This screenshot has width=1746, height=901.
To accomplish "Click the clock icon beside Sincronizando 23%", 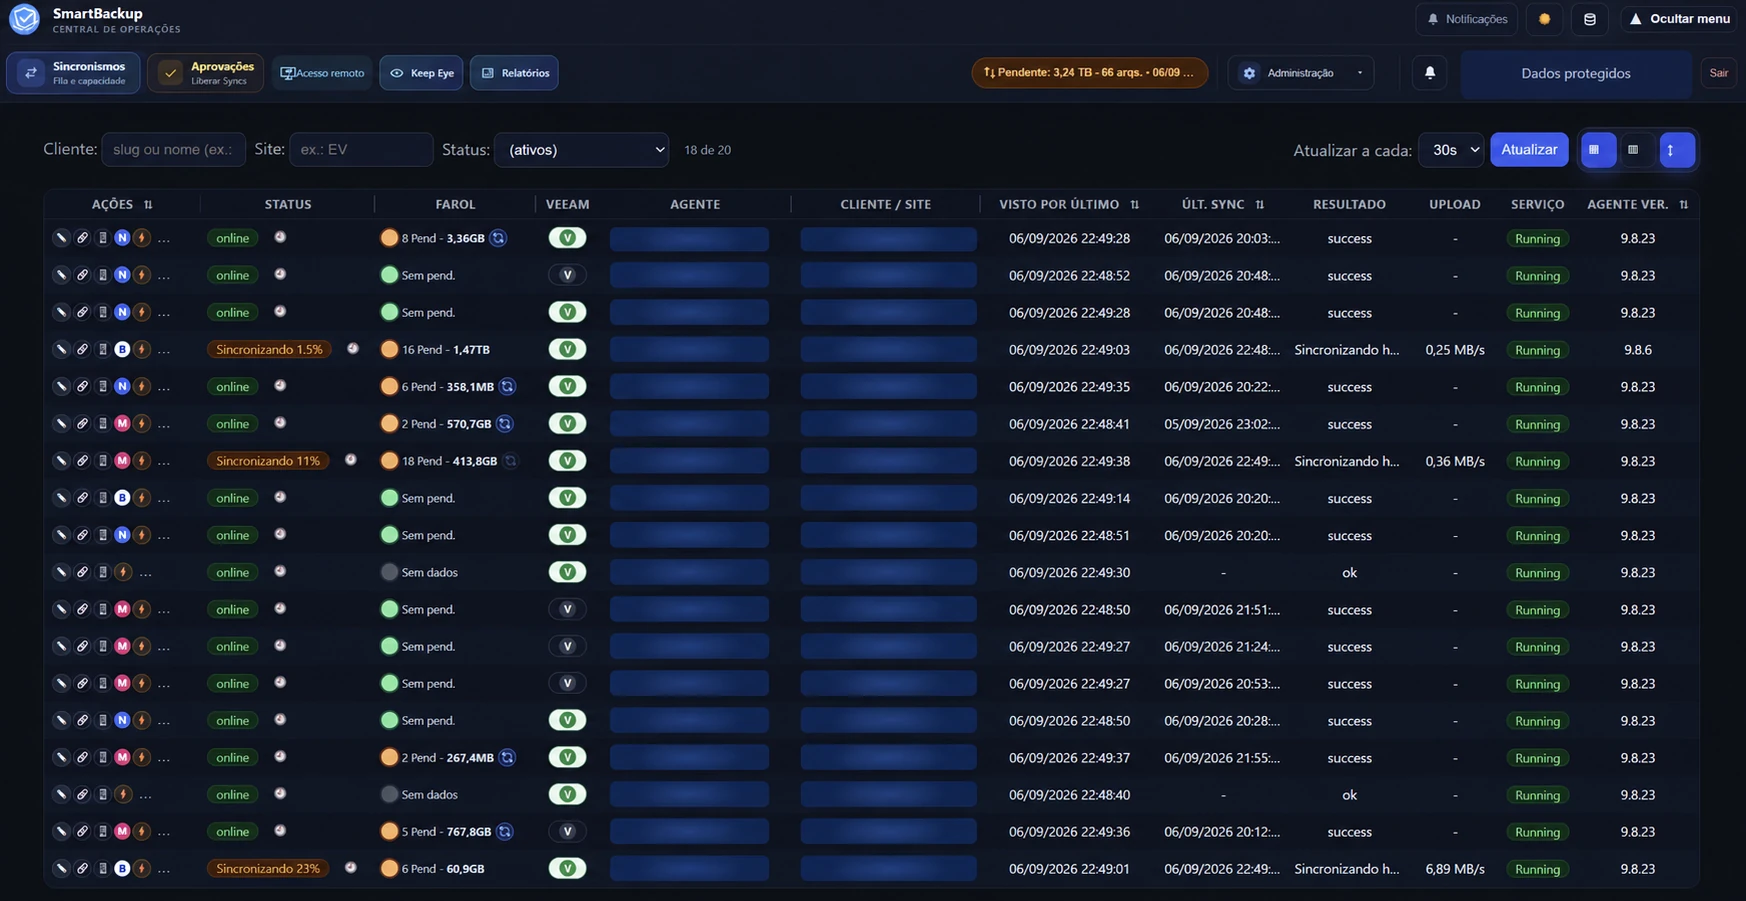I will 351,867.
